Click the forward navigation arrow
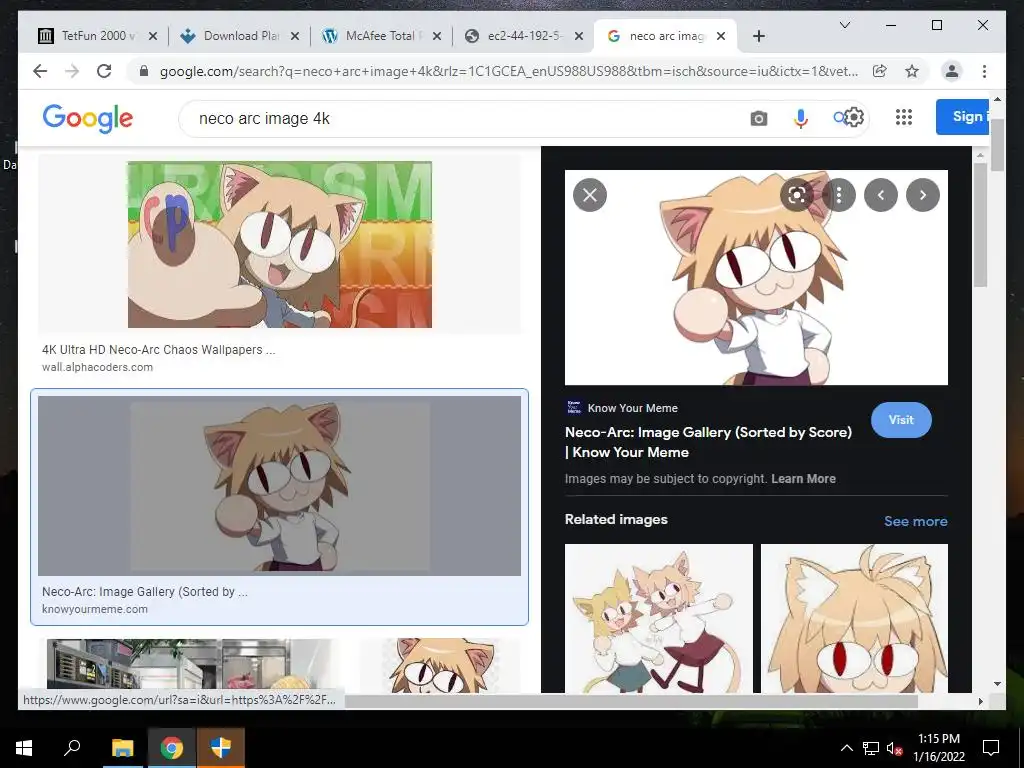Viewport: 1024px width, 768px height. coord(72,71)
